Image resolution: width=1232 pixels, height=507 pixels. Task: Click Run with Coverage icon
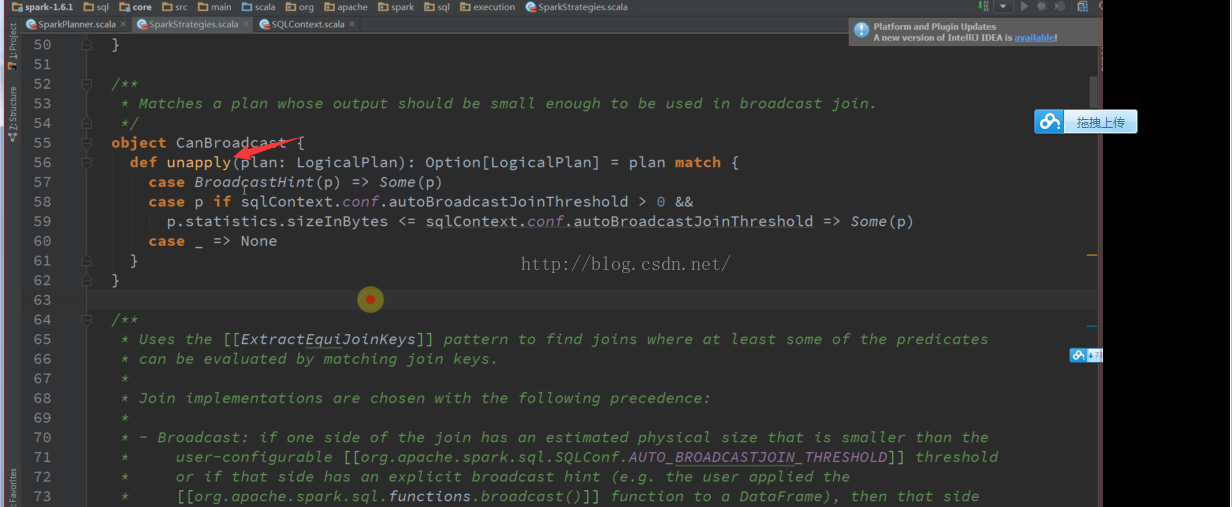point(1060,6)
